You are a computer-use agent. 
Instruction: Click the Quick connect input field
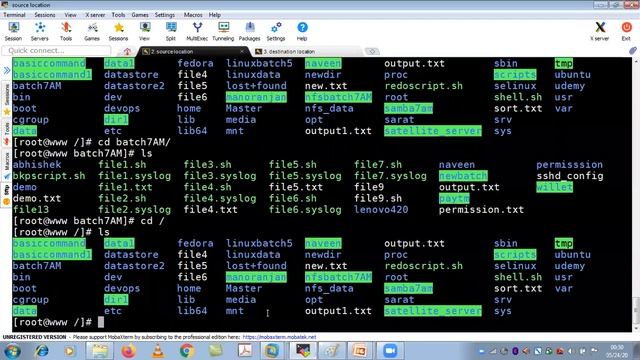coord(56,51)
